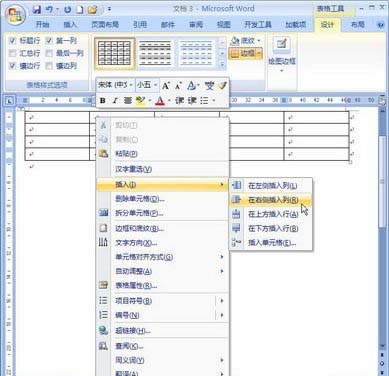Enable the 汇总行 checkbox
This screenshot has width=389, height=376.
(12, 53)
